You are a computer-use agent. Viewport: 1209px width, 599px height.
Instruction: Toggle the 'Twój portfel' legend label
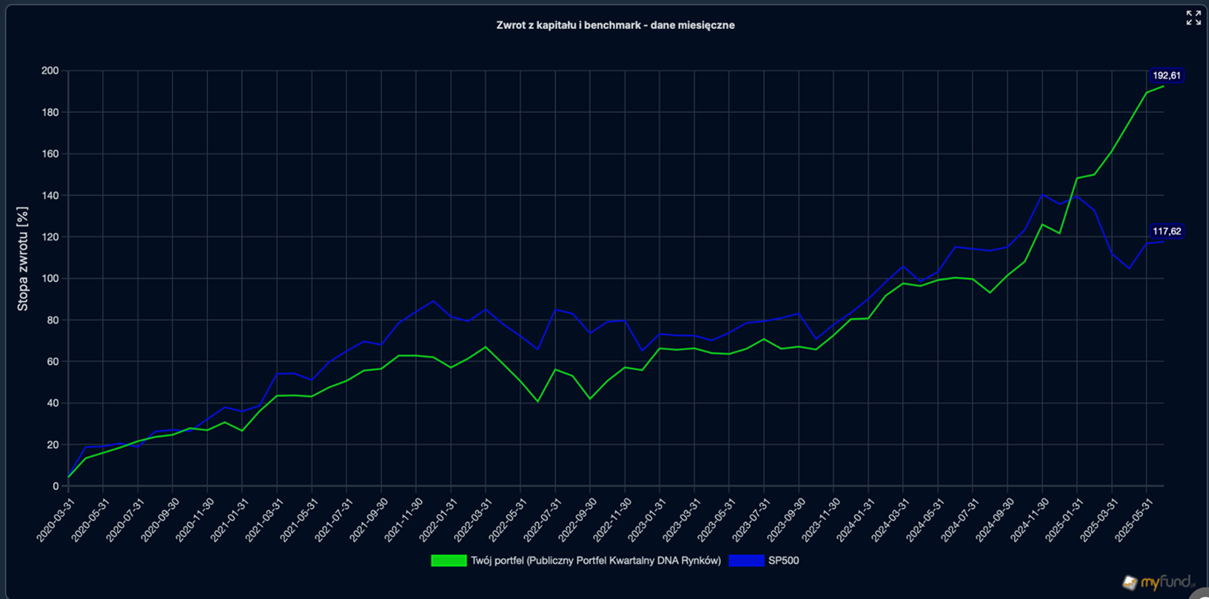tap(595, 561)
